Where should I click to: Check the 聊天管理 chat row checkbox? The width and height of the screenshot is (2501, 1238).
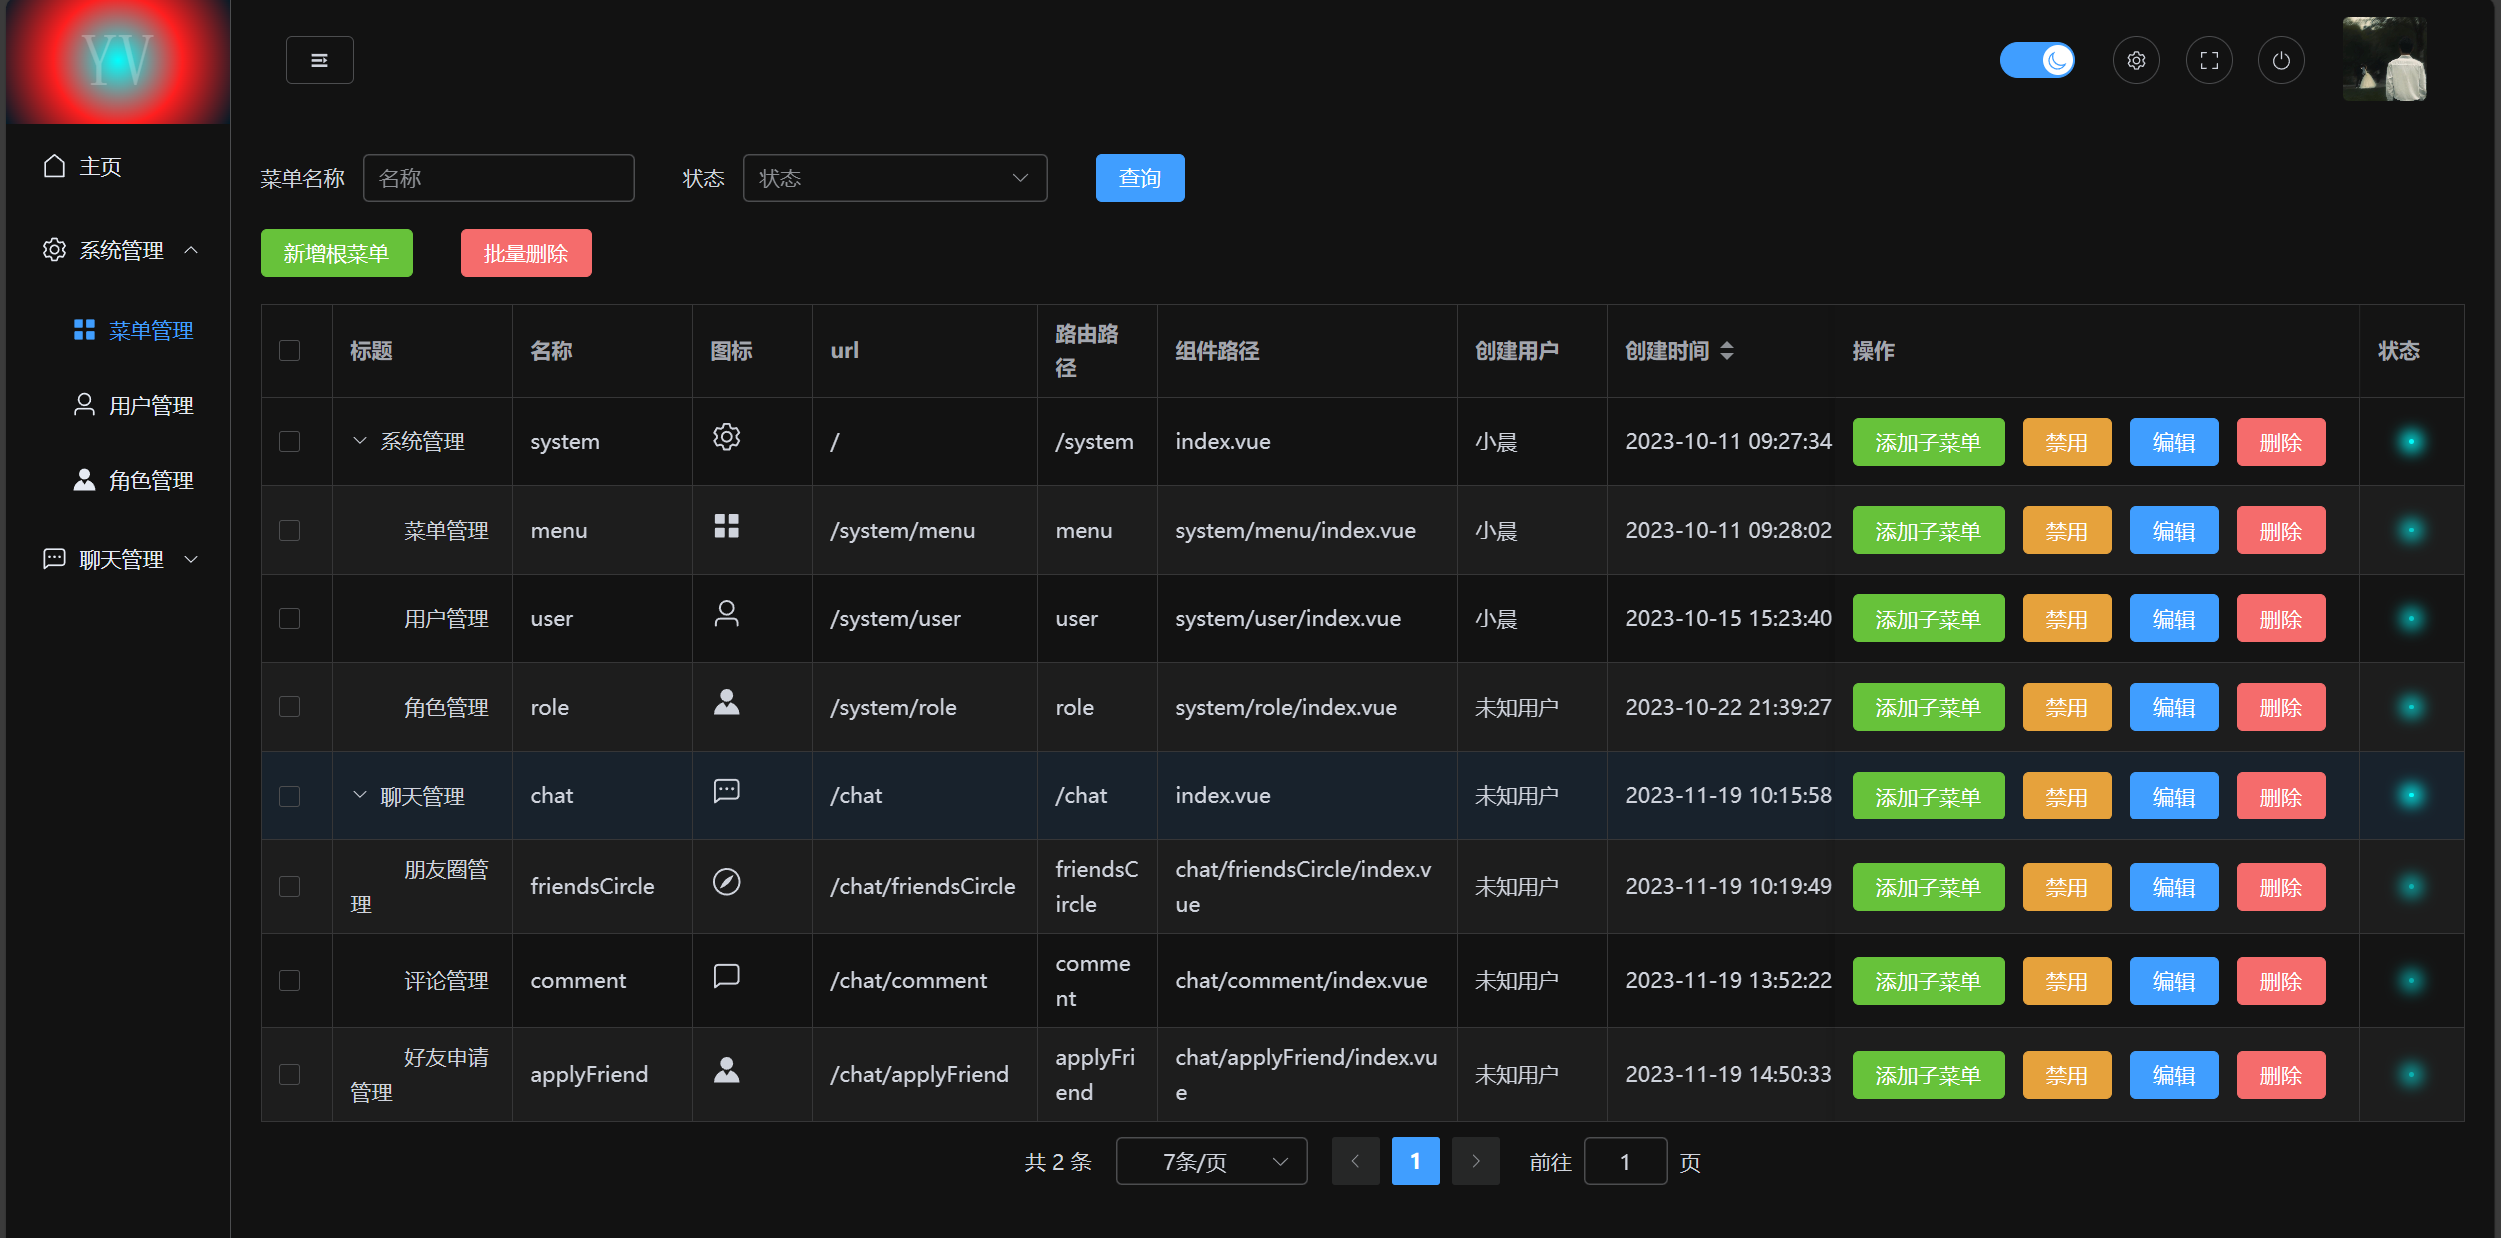(x=289, y=796)
